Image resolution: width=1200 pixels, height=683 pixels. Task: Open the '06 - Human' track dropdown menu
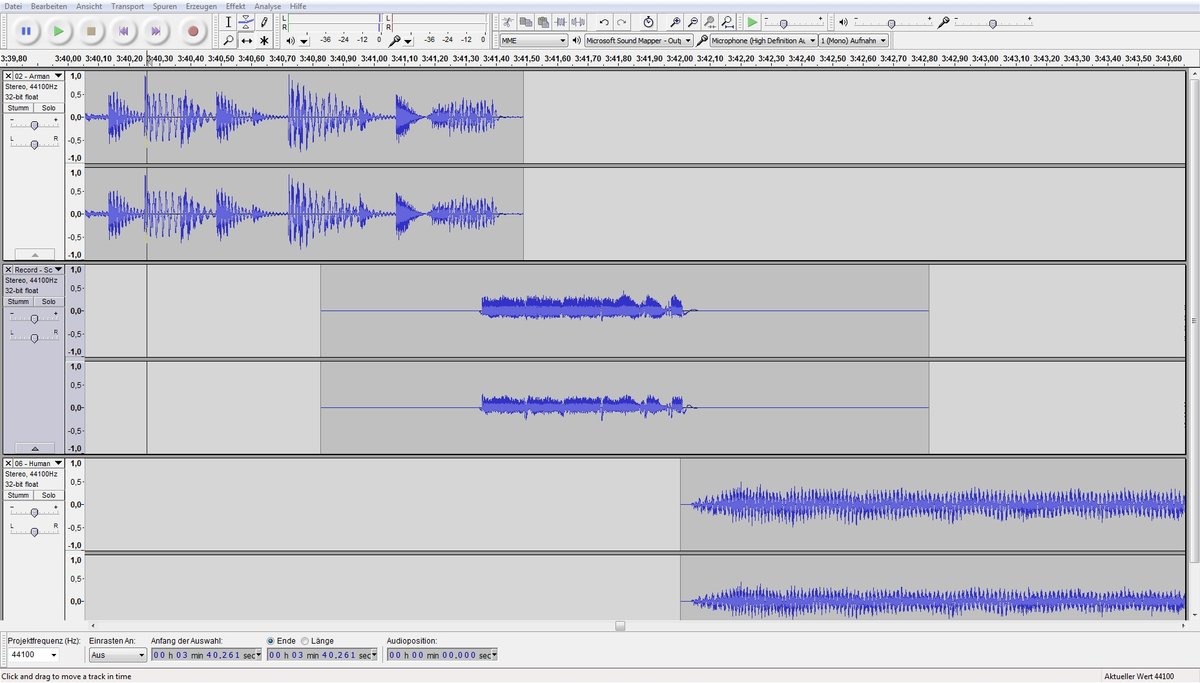(58, 463)
